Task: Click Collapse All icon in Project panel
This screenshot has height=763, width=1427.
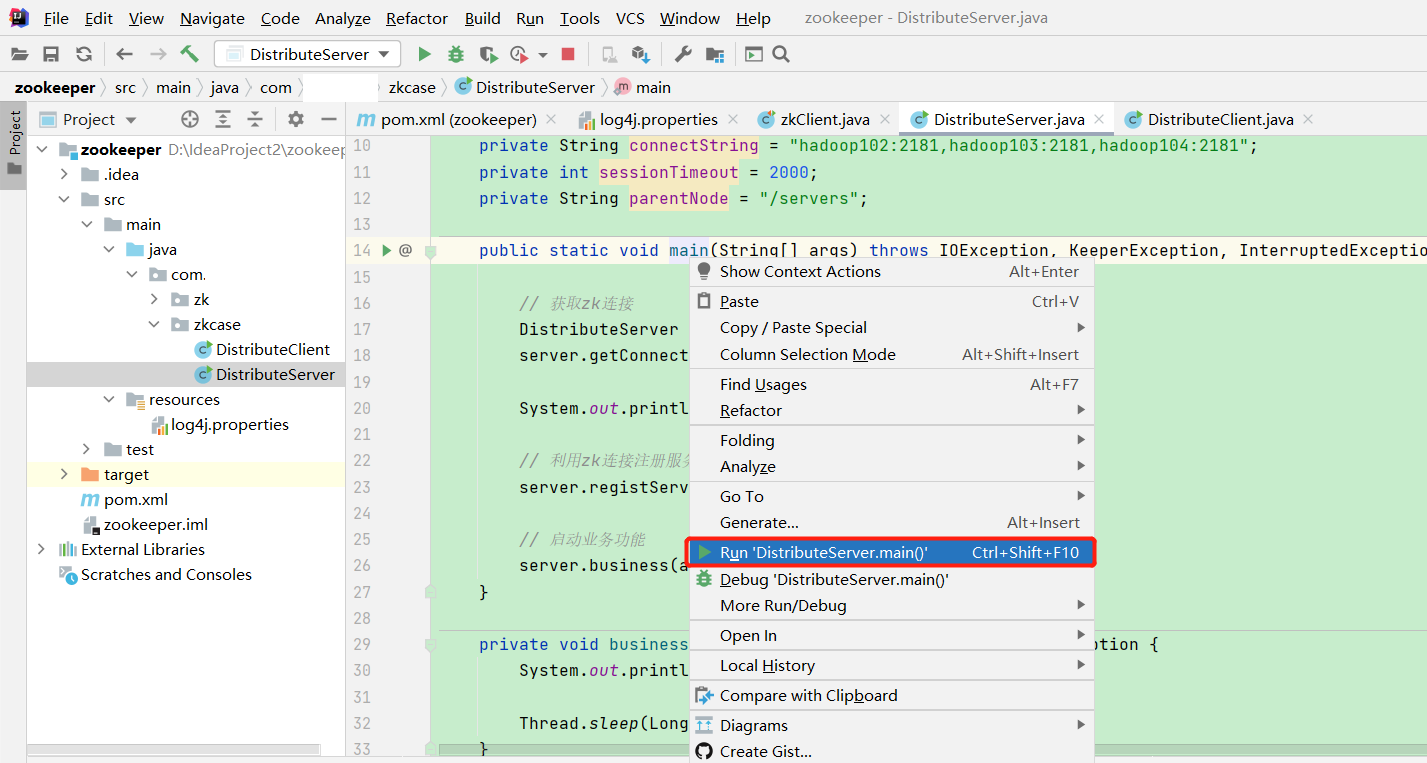Action: (255, 119)
